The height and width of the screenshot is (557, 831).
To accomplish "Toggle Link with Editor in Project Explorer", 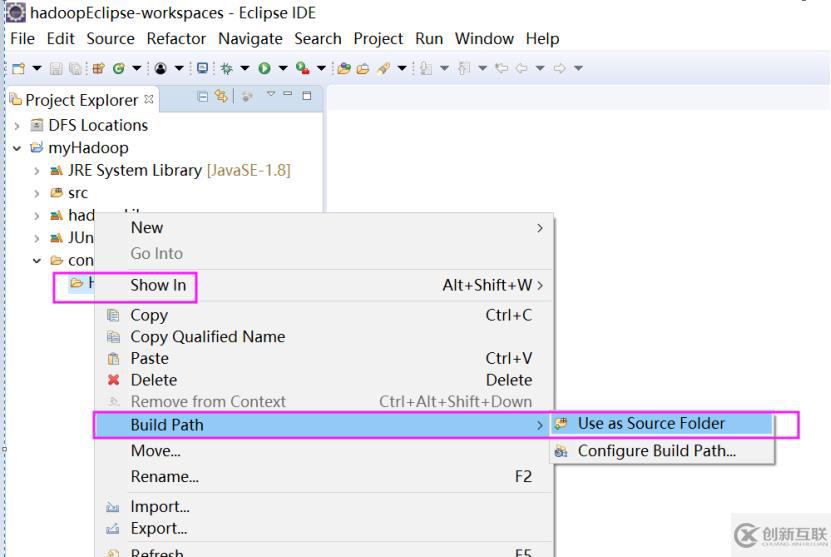I will click(221, 96).
